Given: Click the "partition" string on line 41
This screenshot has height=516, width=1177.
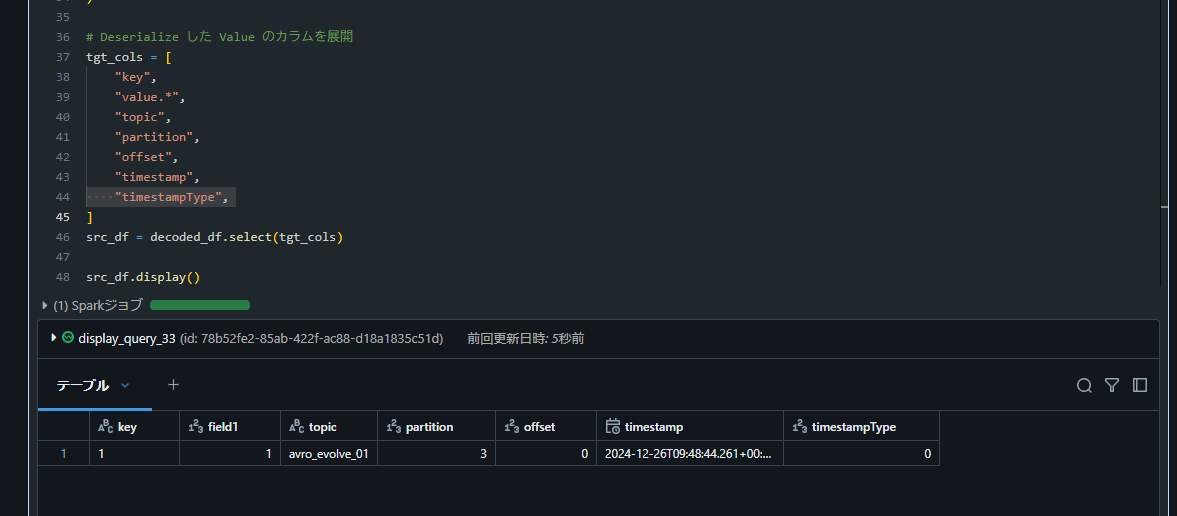Looking at the screenshot, I should [154, 137].
